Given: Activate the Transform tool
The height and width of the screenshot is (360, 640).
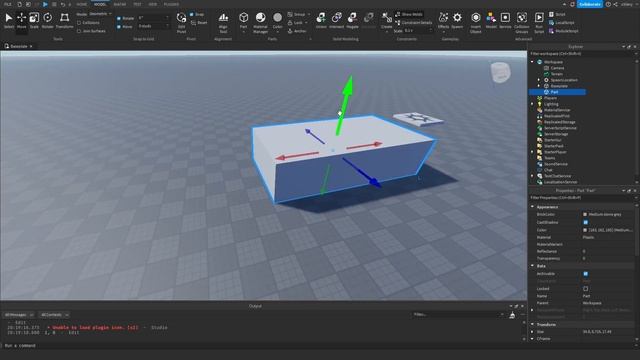Looking at the screenshot, I should [64, 20].
